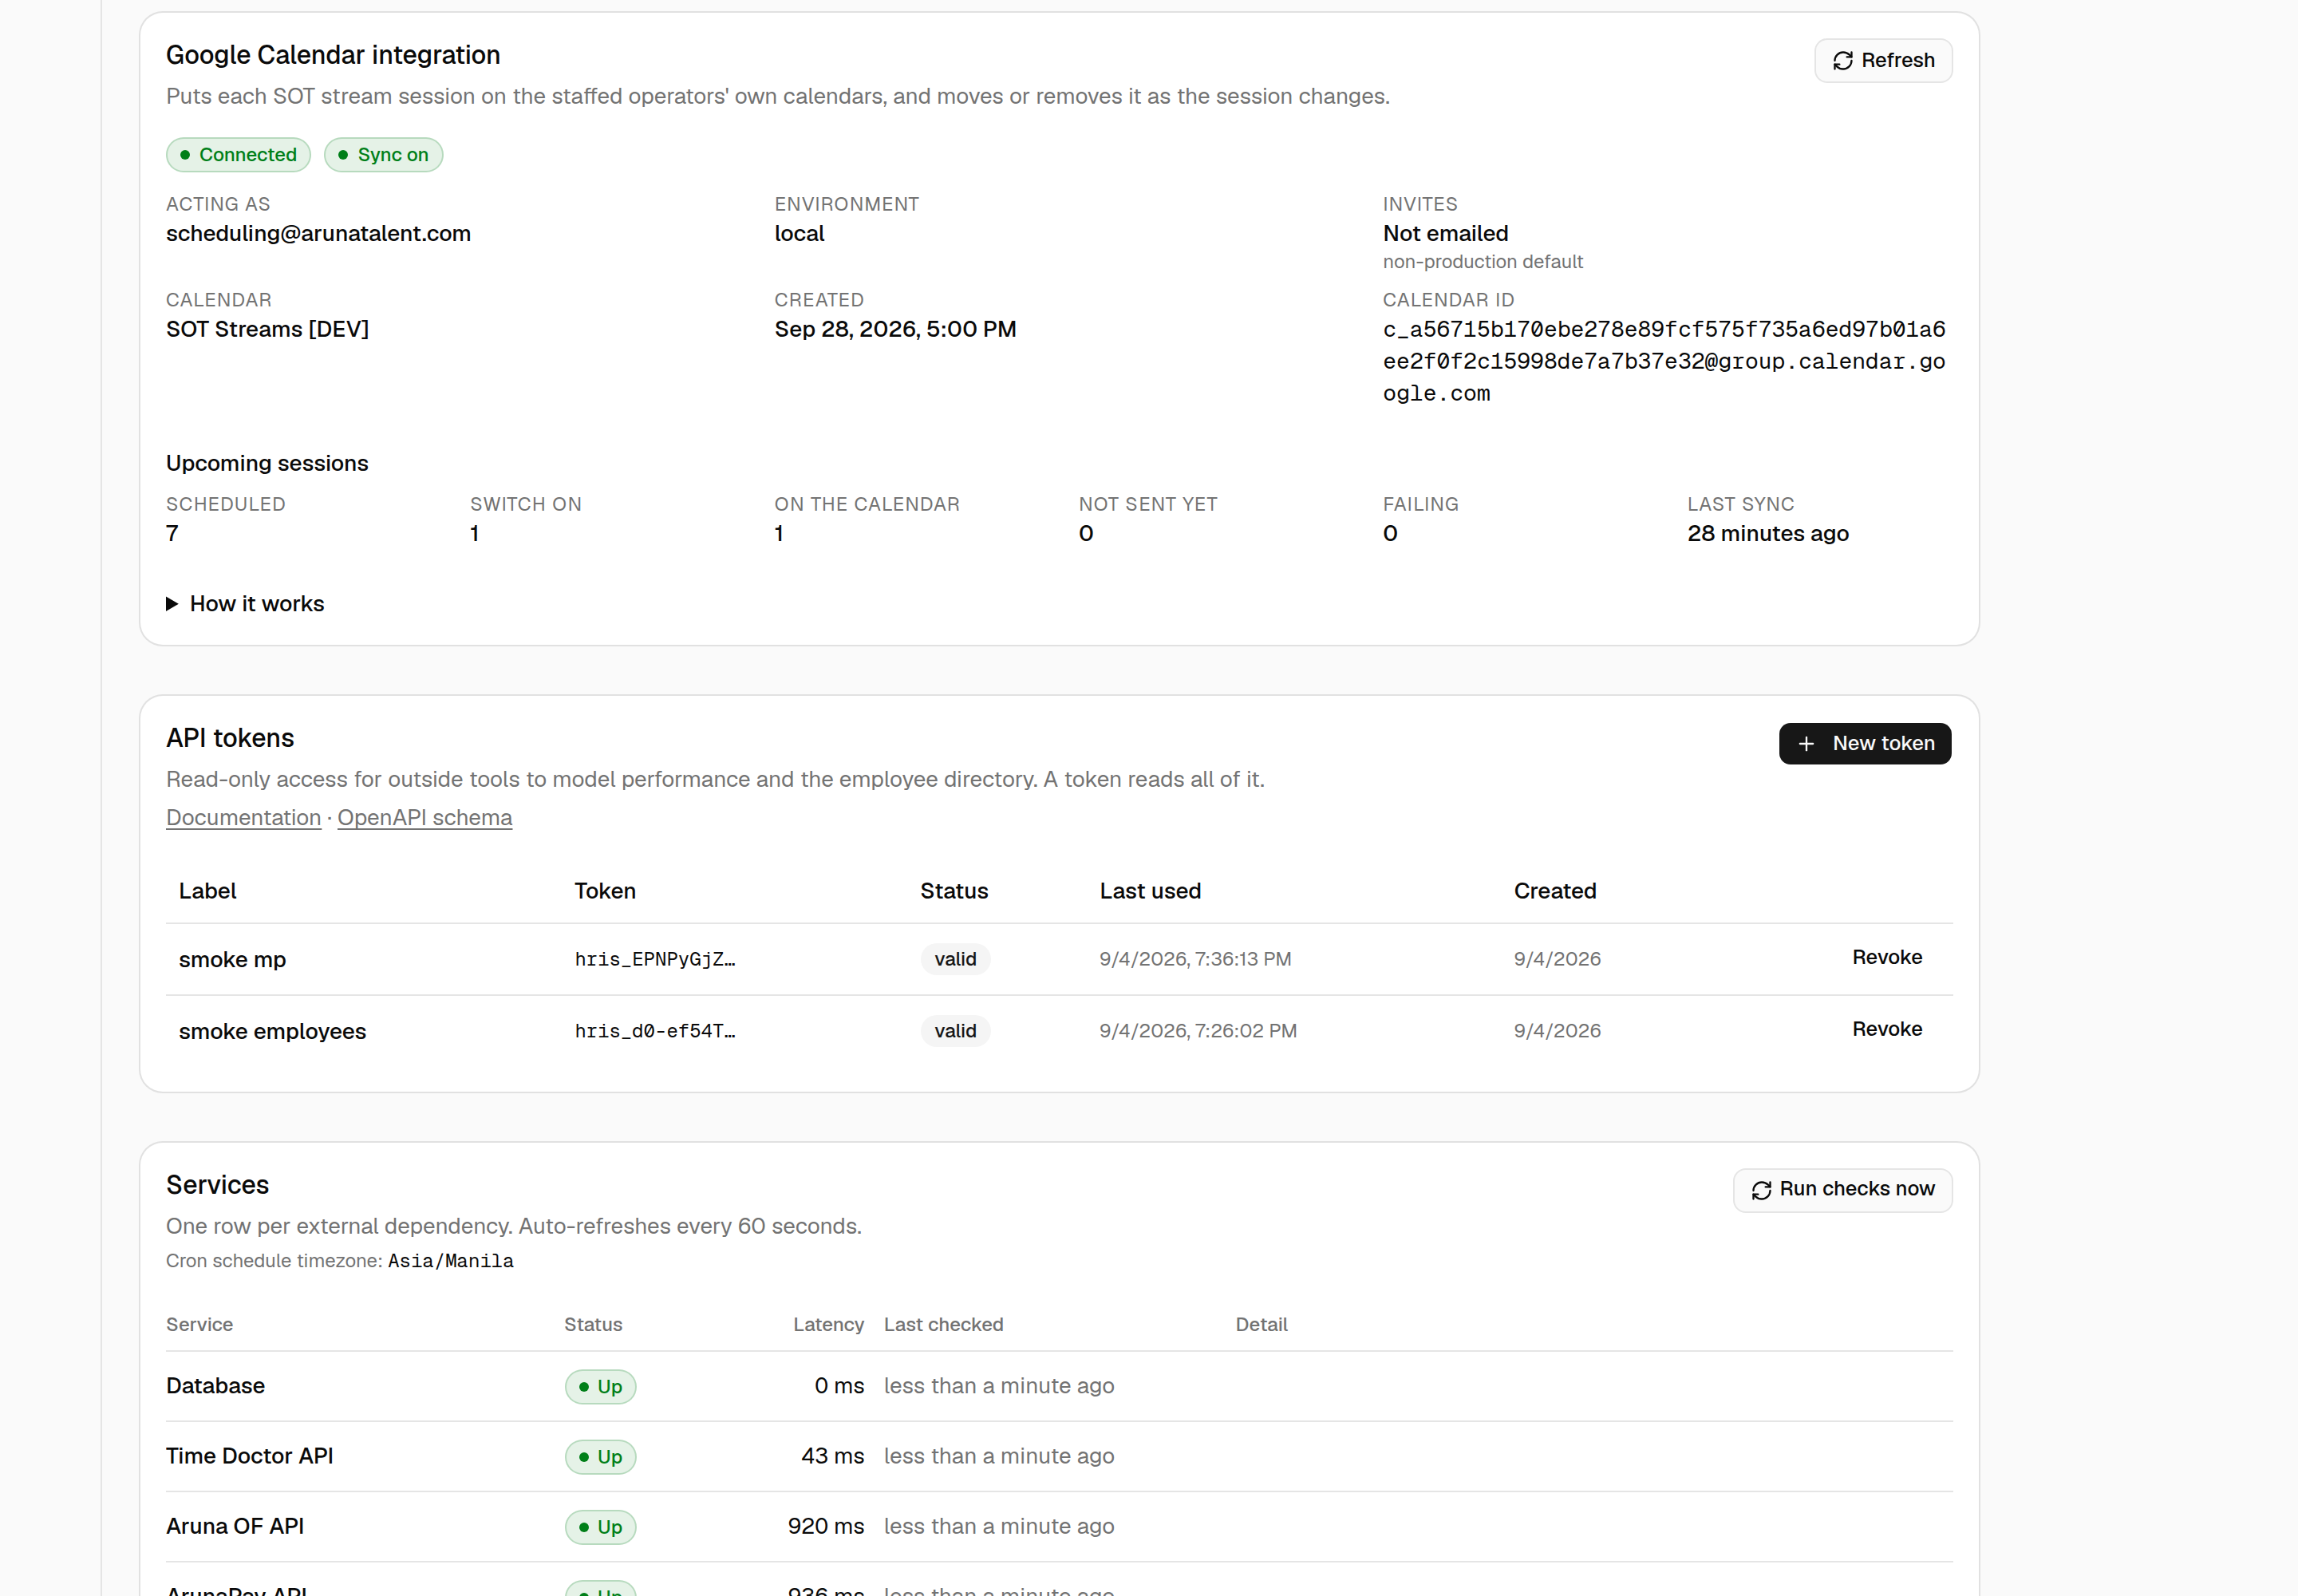Click the Up badge for Time Doctor API
This screenshot has height=1596, width=2298.
(x=600, y=1458)
